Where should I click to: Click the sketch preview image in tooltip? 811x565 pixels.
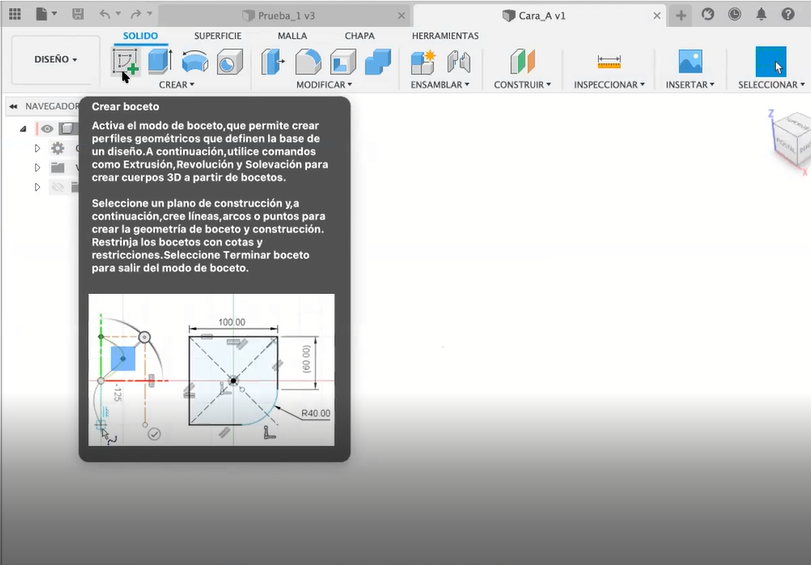[212, 370]
